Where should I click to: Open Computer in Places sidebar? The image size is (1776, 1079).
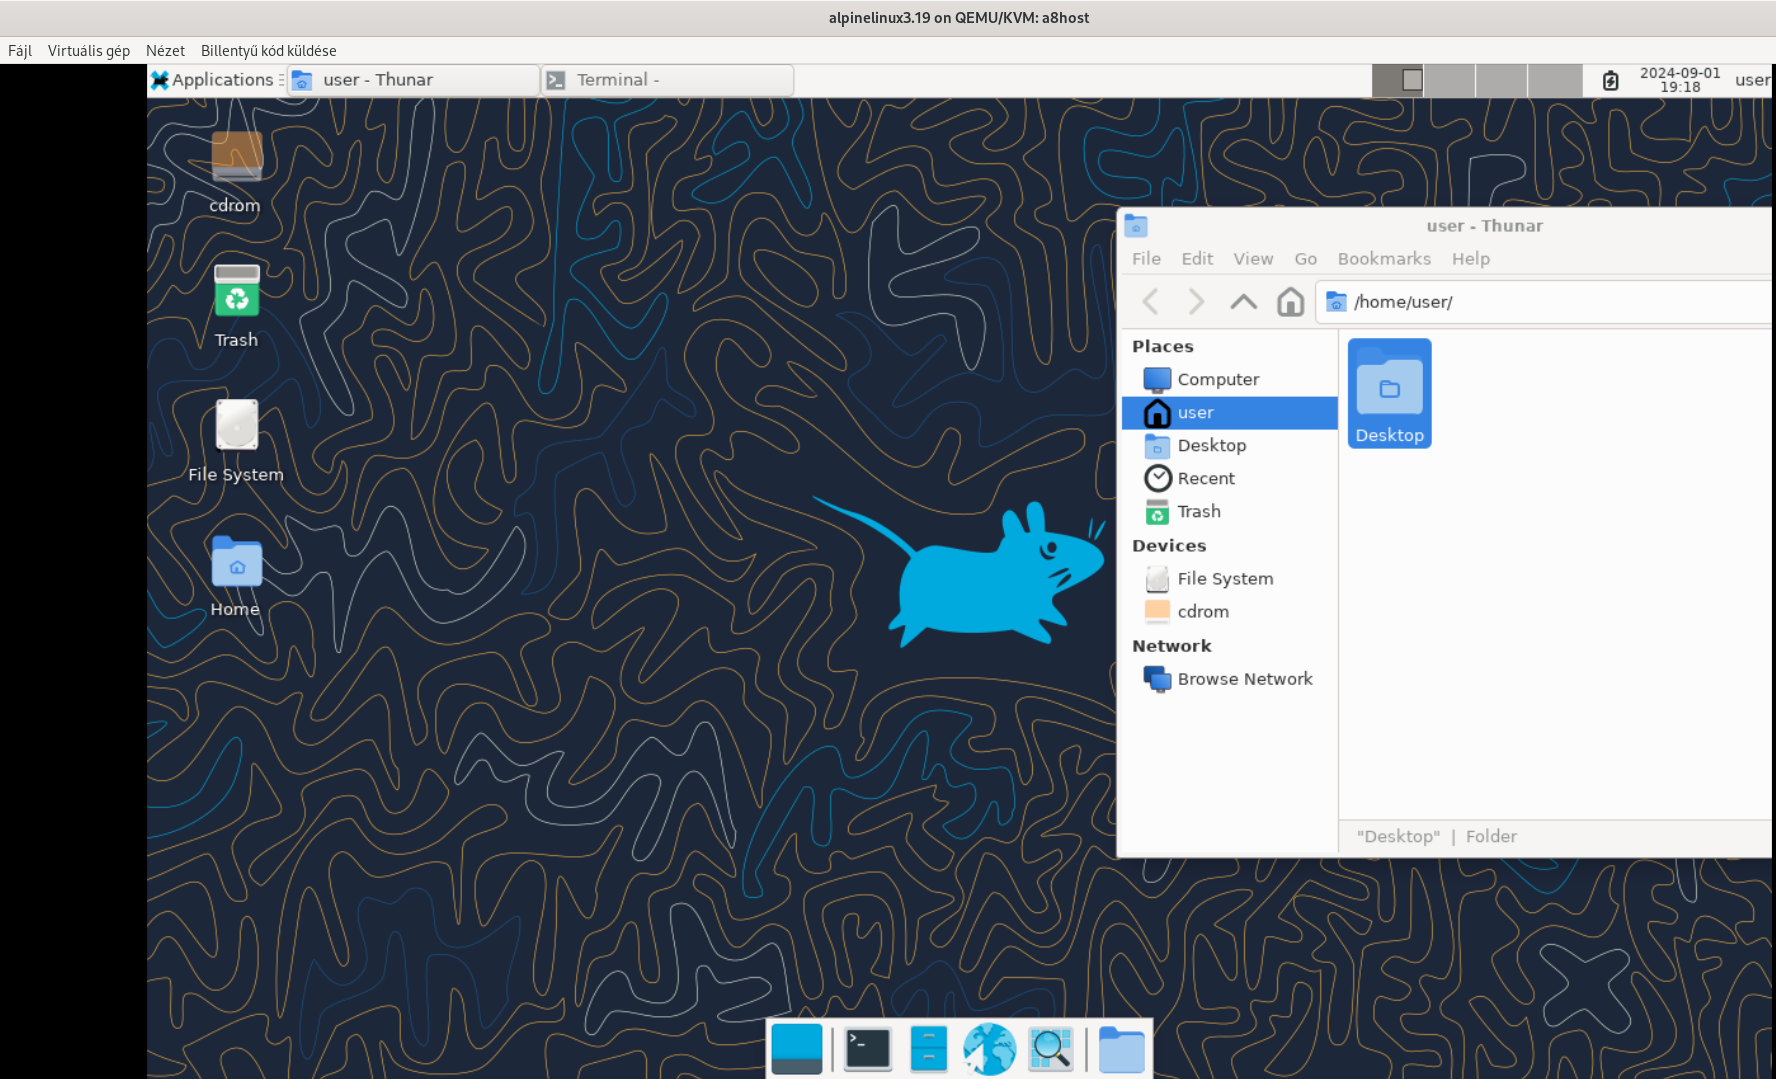click(1229, 379)
